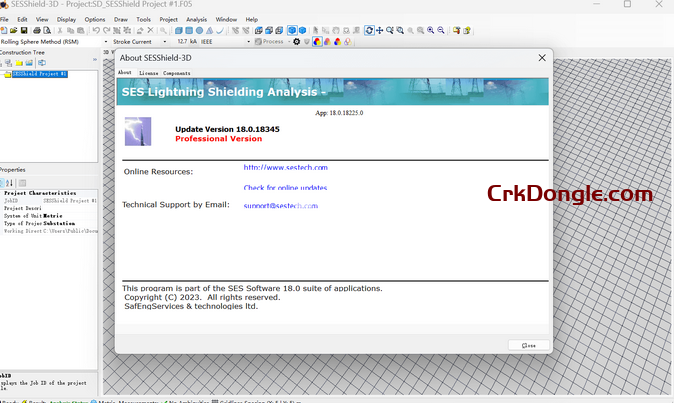Open the http://www.sestech.com link

(x=285, y=167)
